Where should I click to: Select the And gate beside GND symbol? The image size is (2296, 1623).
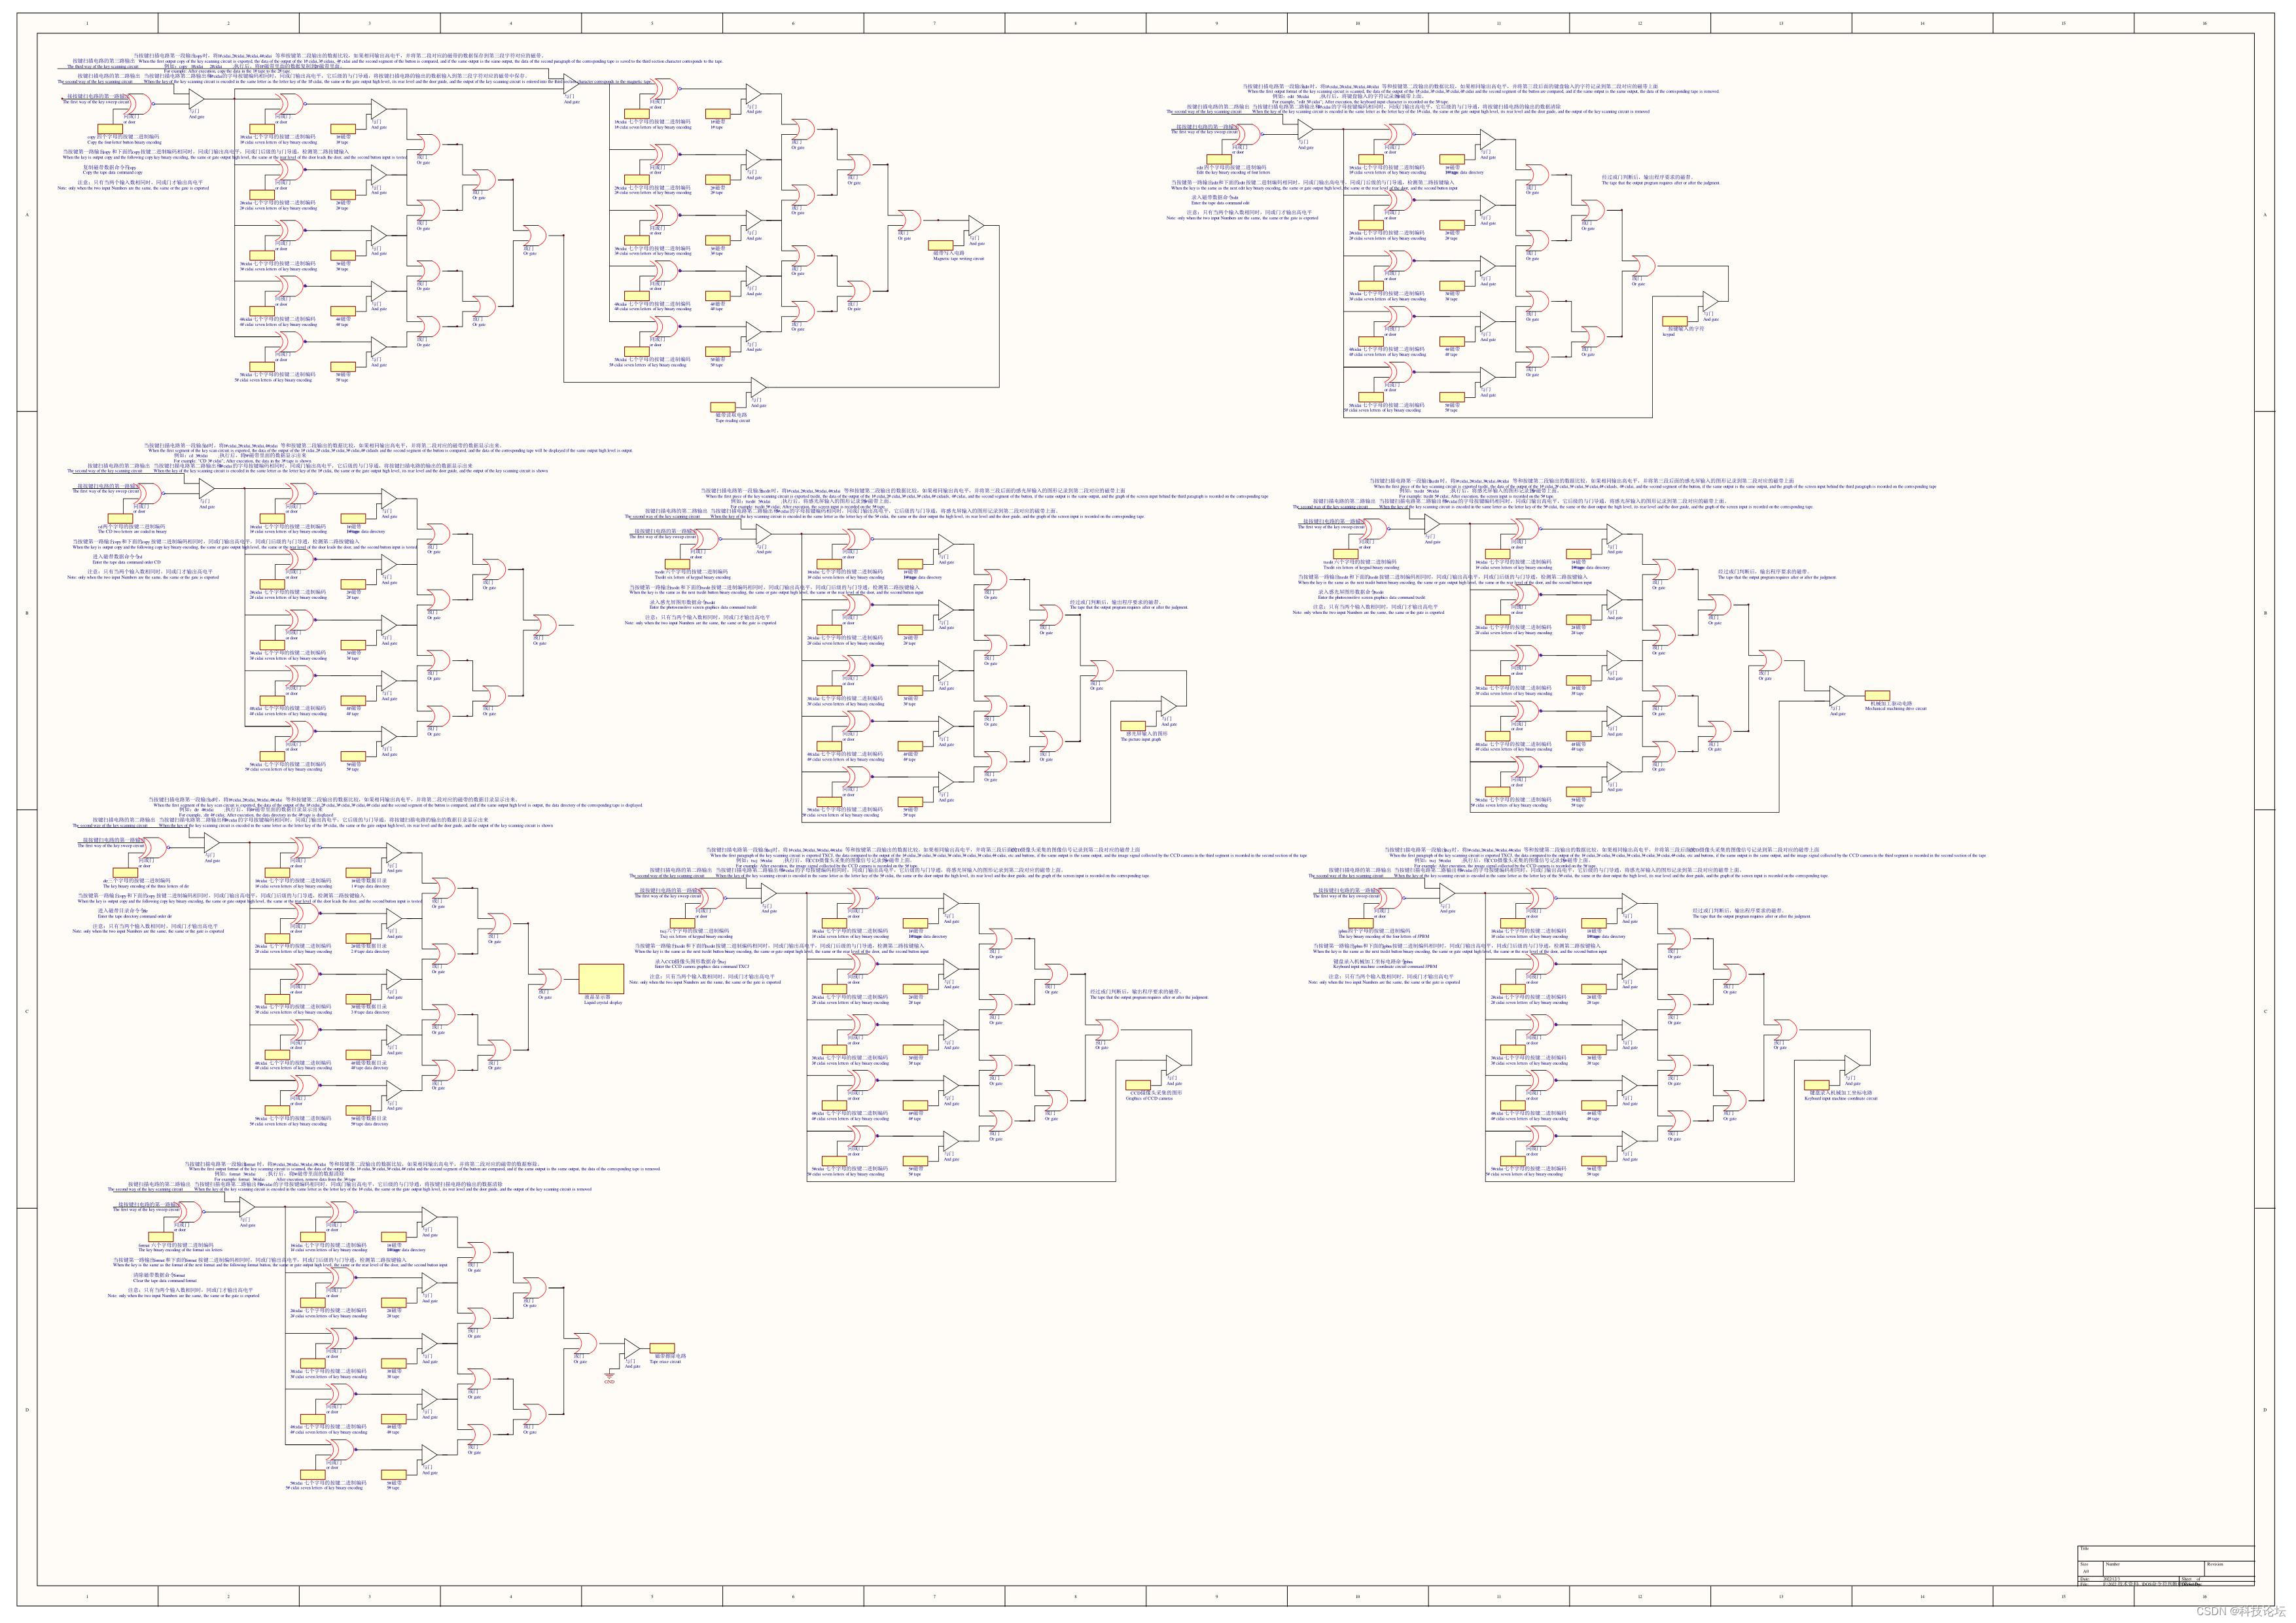pyautogui.click(x=632, y=1349)
